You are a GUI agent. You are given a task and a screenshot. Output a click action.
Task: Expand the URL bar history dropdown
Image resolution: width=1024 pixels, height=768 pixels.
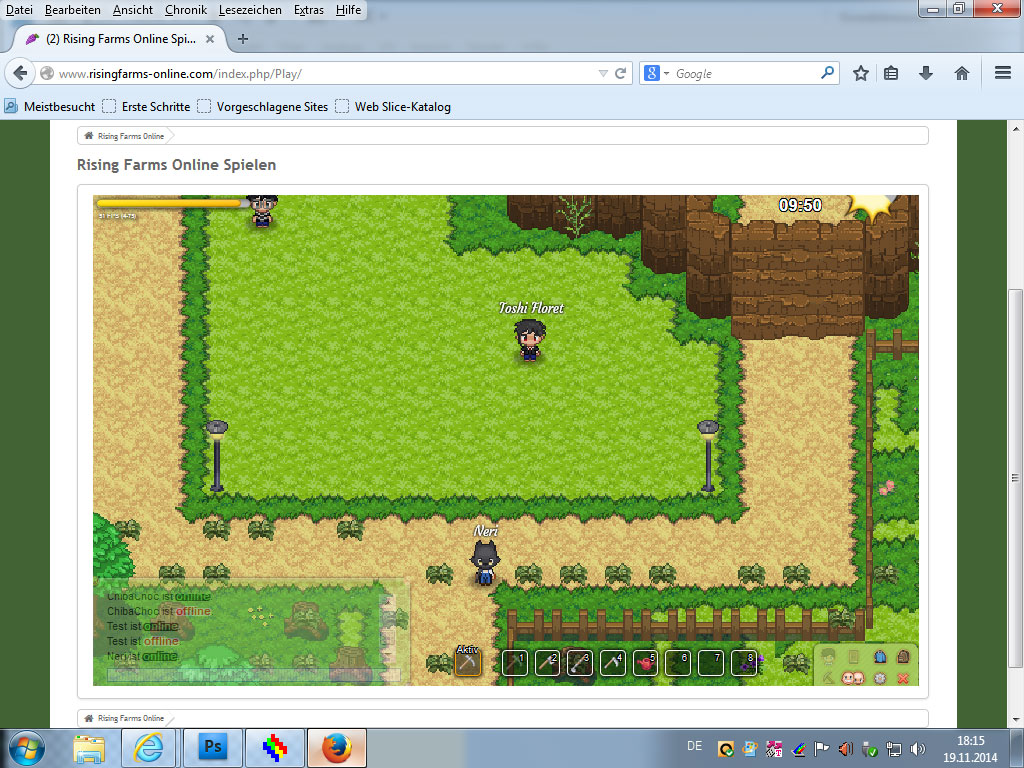click(x=602, y=74)
